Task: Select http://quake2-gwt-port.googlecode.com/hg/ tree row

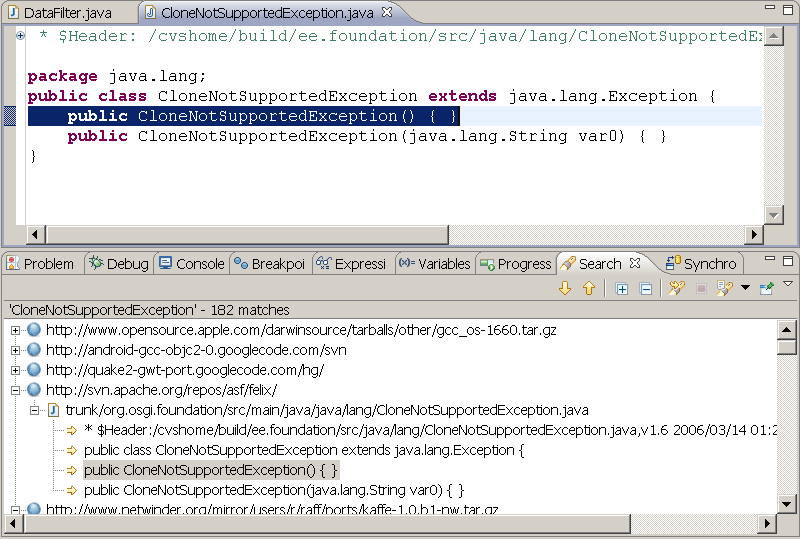Action: point(185,370)
